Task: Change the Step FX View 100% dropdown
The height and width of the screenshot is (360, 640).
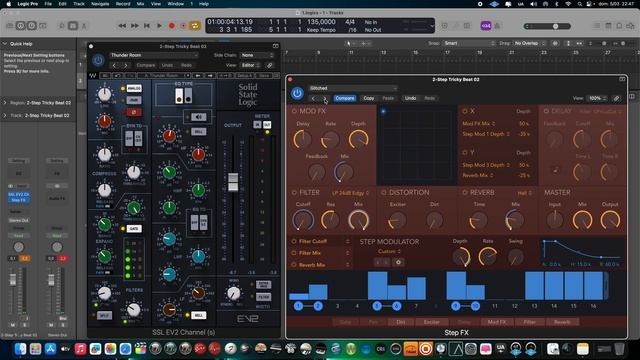Action: click(x=598, y=98)
